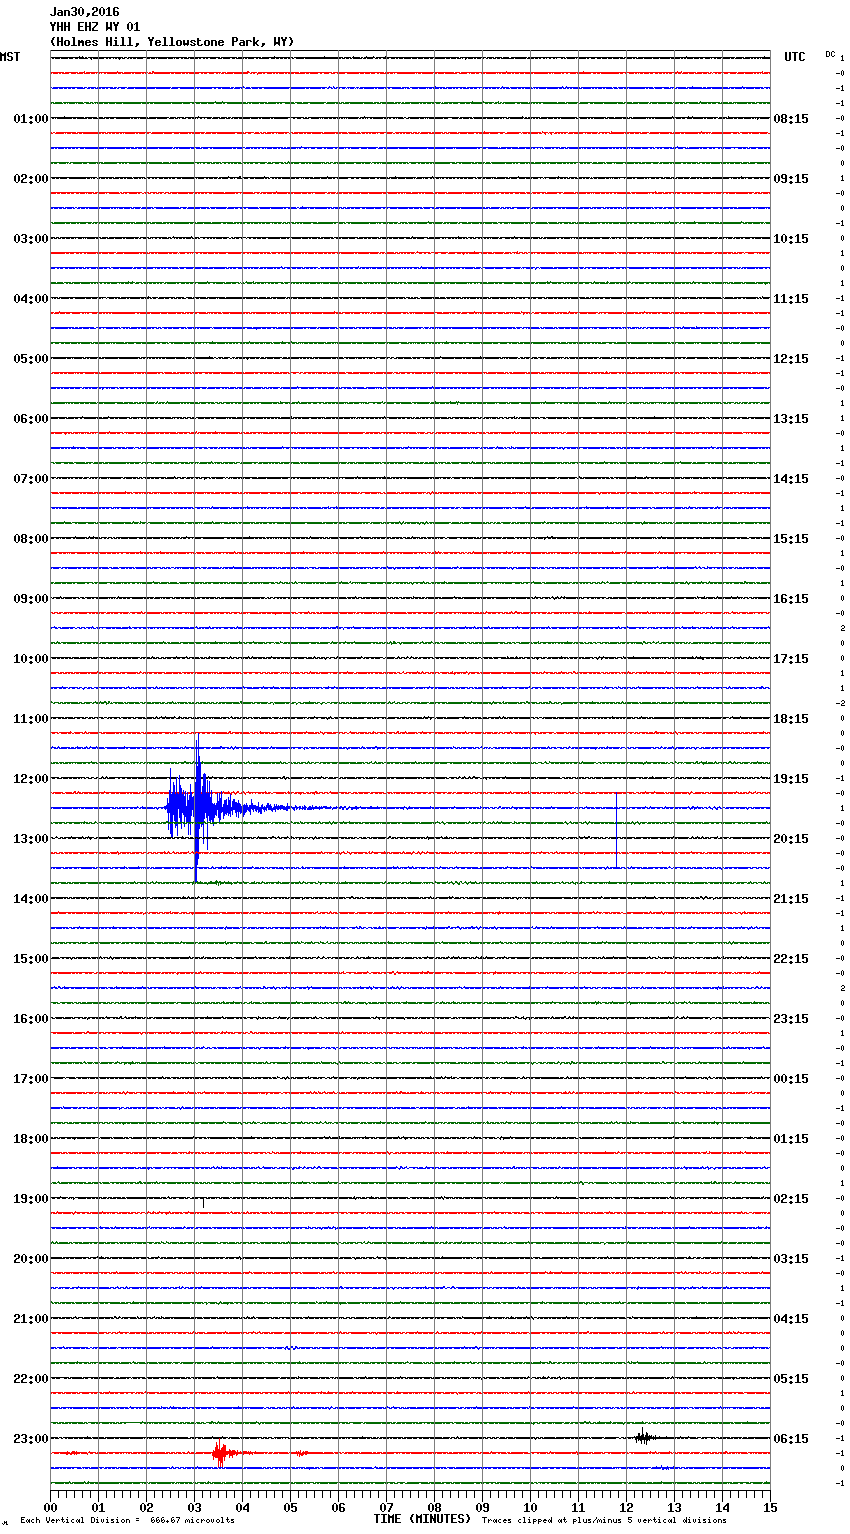
Task: Select the "10:00" MST row label
Action: tap(30, 659)
